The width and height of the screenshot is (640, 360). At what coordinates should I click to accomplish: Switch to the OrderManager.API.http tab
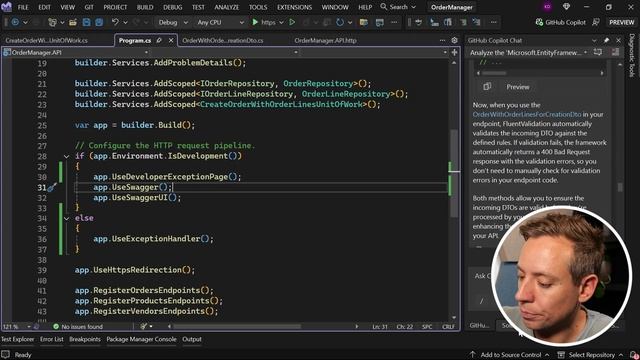point(325,40)
